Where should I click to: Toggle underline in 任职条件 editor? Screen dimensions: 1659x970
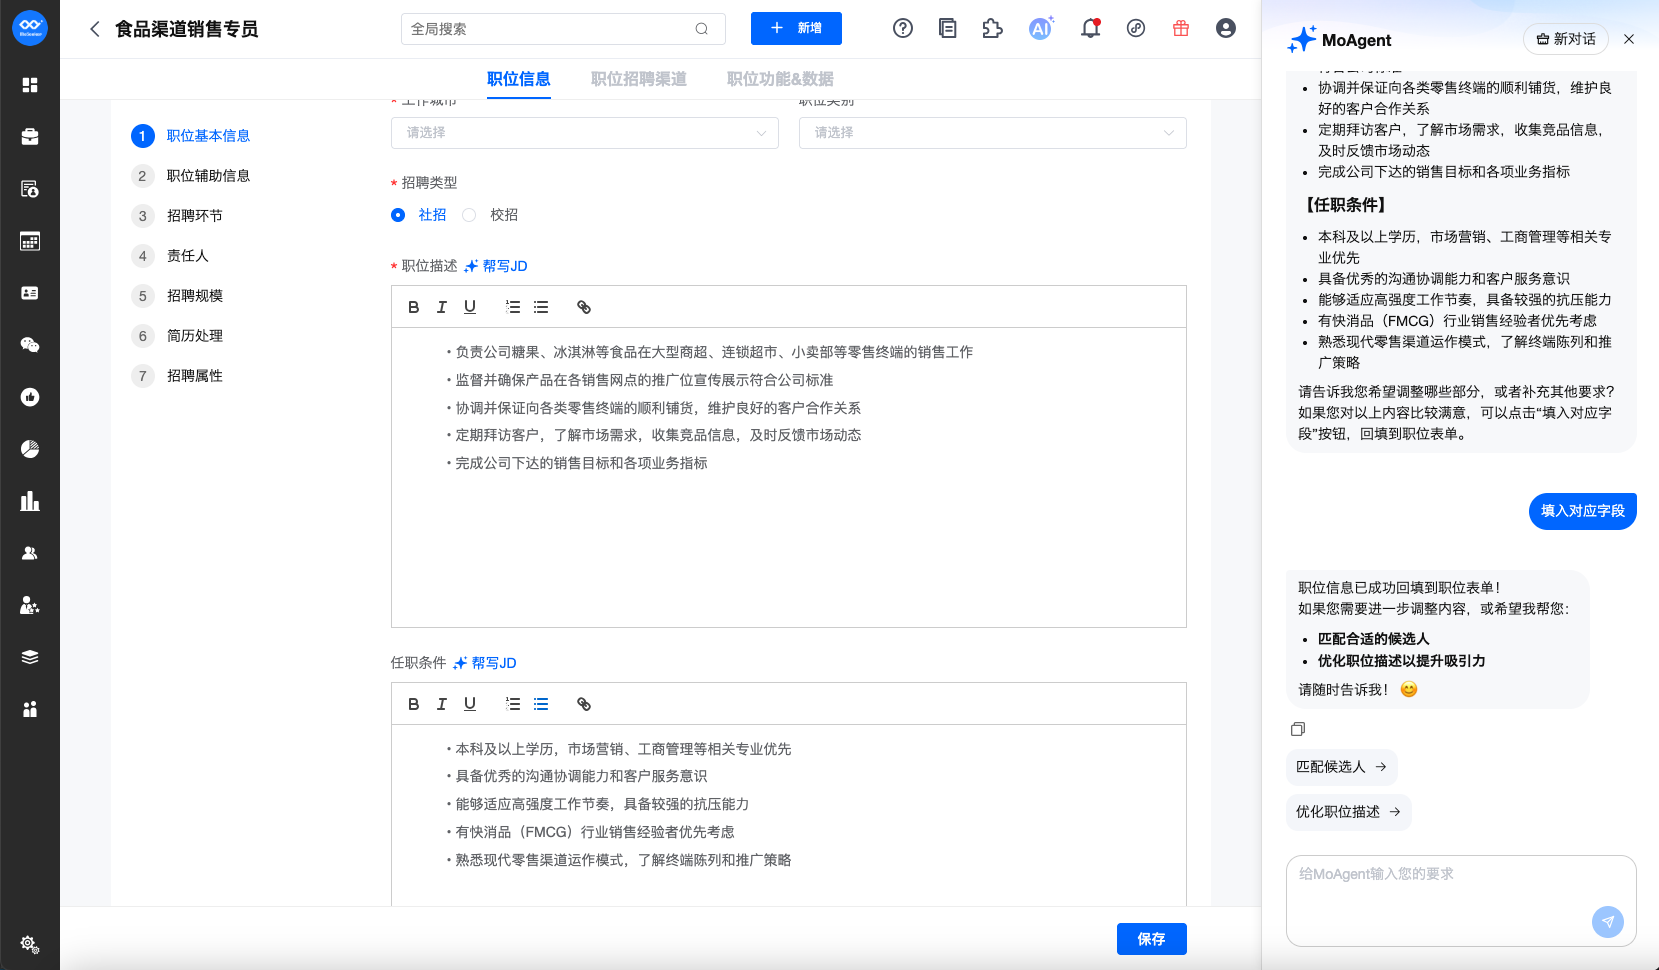470,704
